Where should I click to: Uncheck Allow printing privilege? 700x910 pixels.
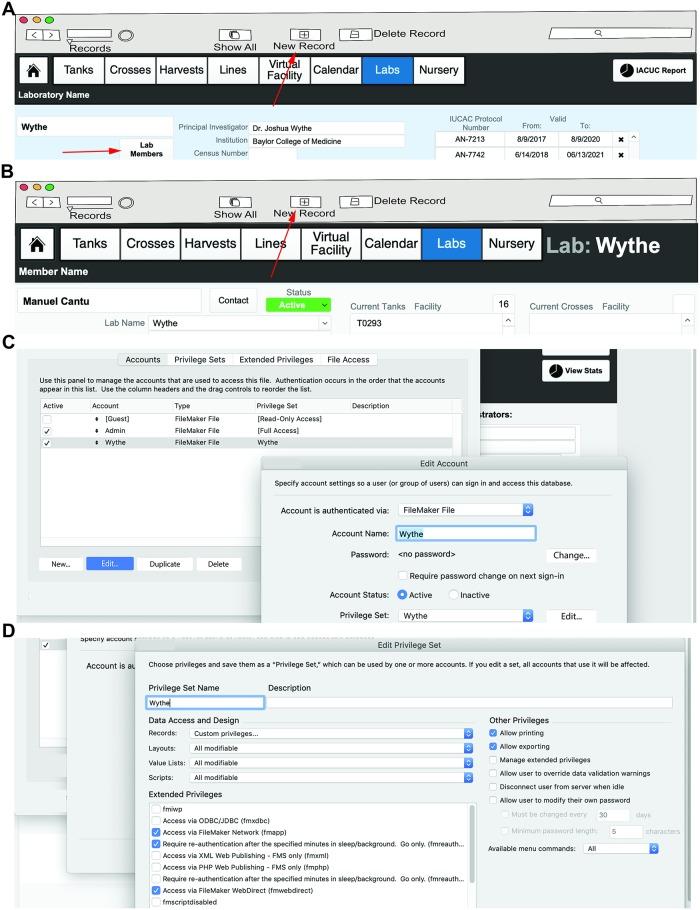(x=493, y=733)
